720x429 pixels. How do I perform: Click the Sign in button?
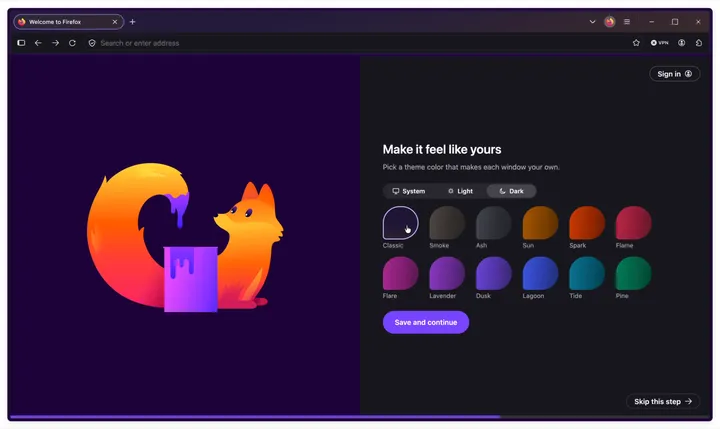[675, 74]
